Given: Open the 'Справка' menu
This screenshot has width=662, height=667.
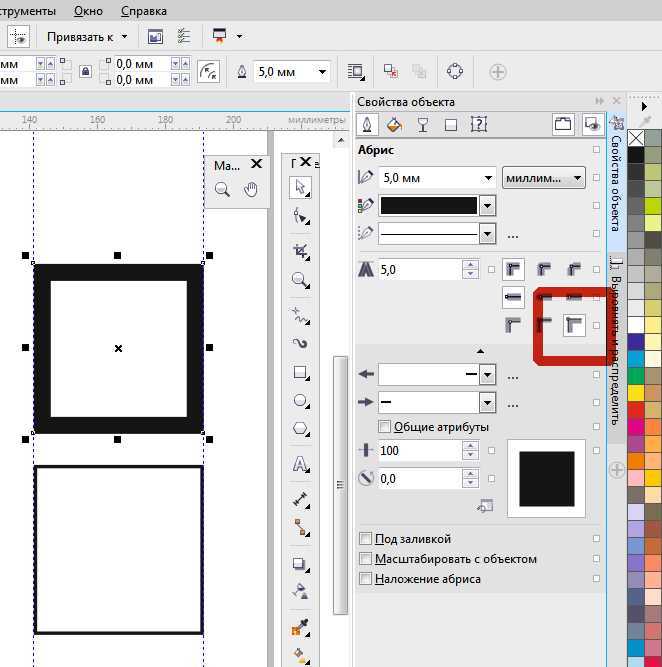Looking at the screenshot, I should pos(144,11).
